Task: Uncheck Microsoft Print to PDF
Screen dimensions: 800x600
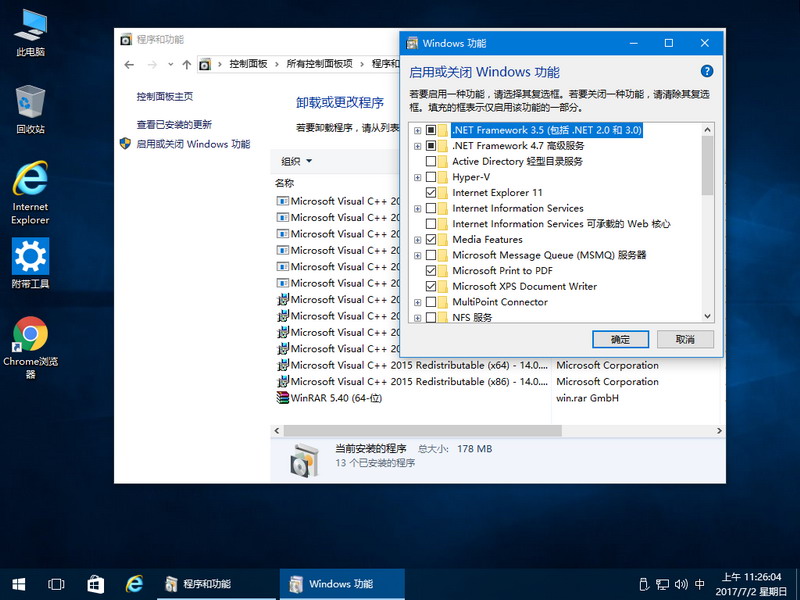Action: point(431,270)
